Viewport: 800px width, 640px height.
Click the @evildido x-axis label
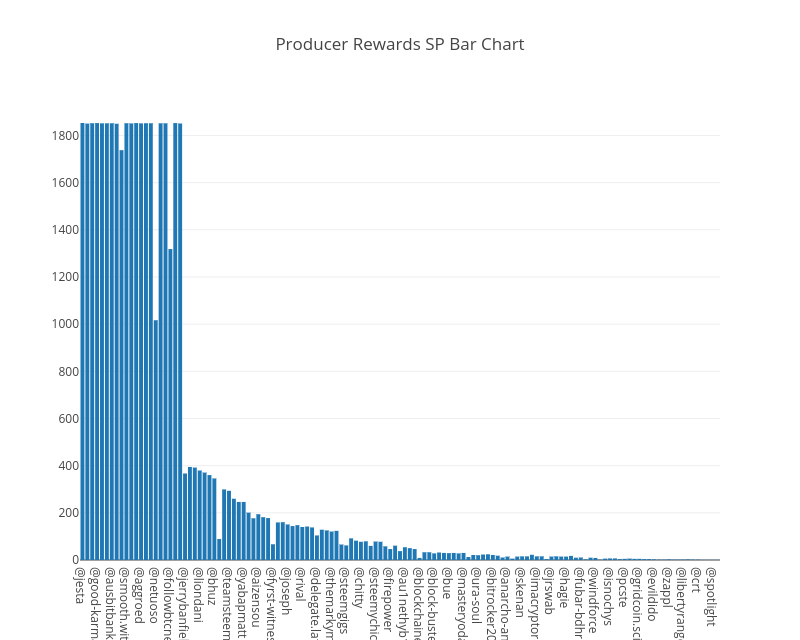click(x=654, y=595)
